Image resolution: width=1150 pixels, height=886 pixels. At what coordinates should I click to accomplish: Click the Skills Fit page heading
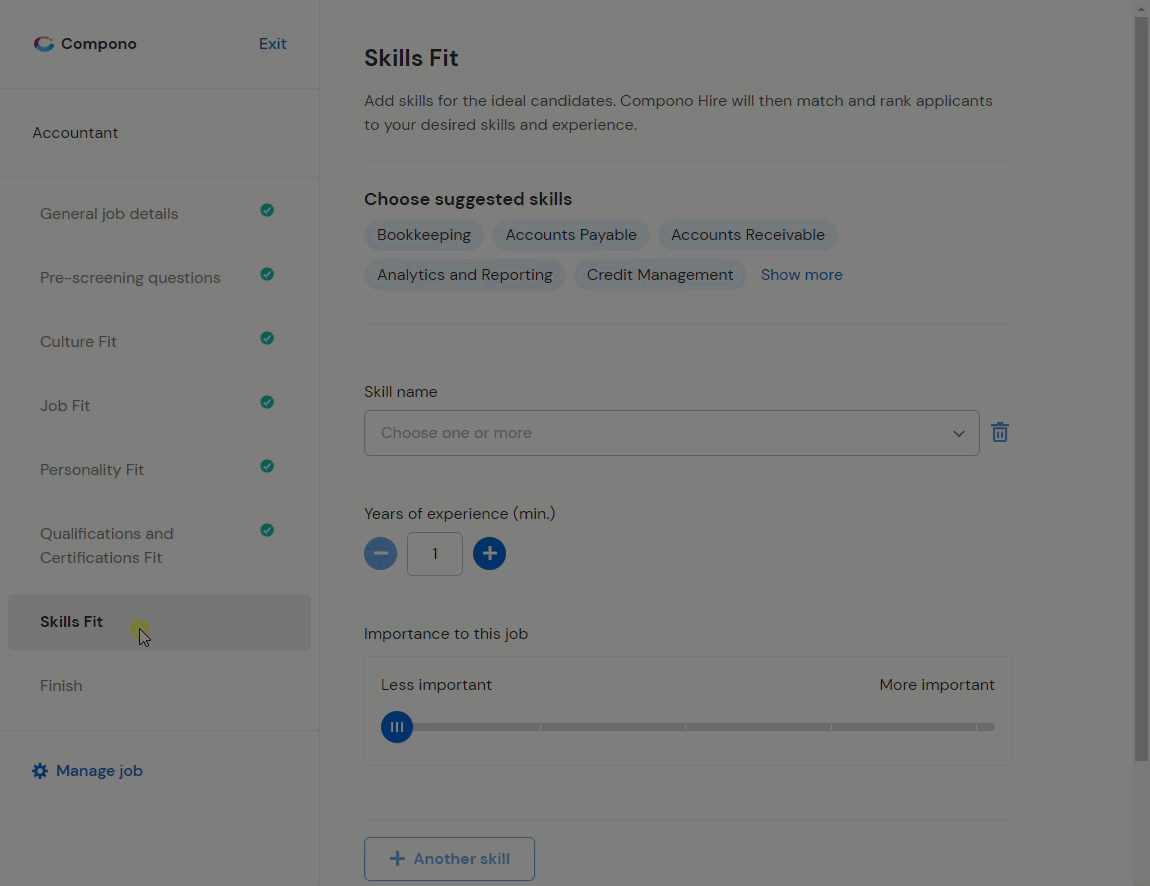coord(411,58)
